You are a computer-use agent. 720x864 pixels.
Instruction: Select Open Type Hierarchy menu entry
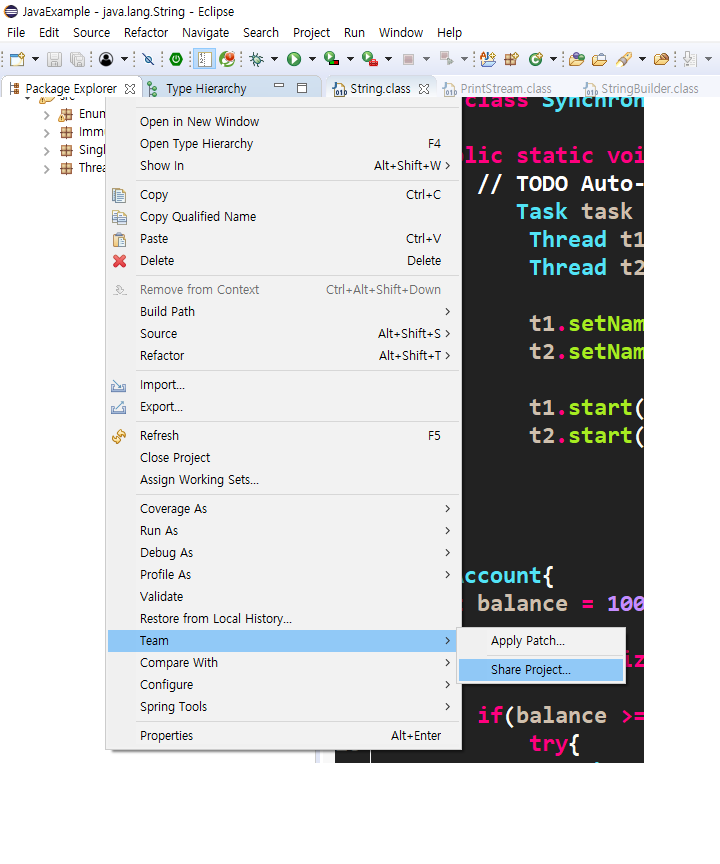point(283,144)
